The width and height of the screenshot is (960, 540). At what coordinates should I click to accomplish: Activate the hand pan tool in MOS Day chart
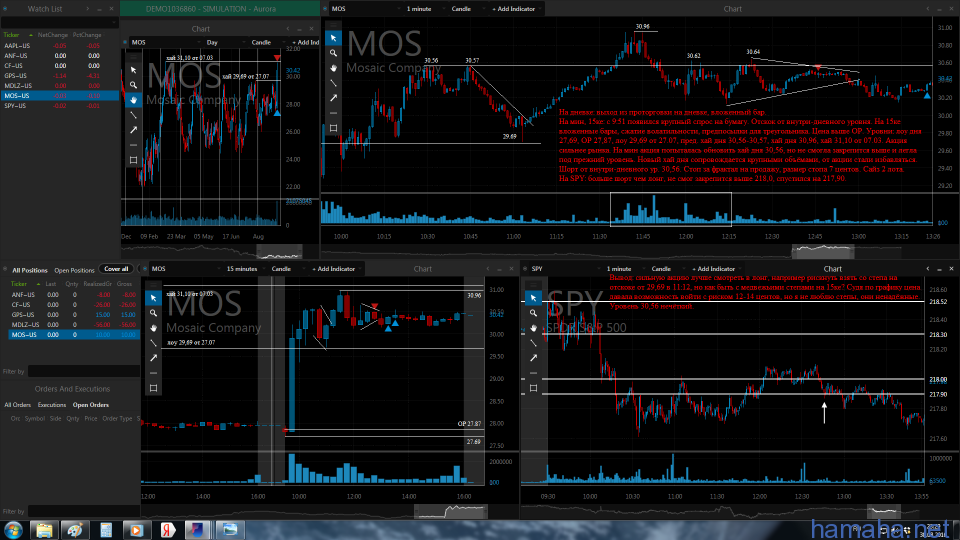[x=133, y=100]
